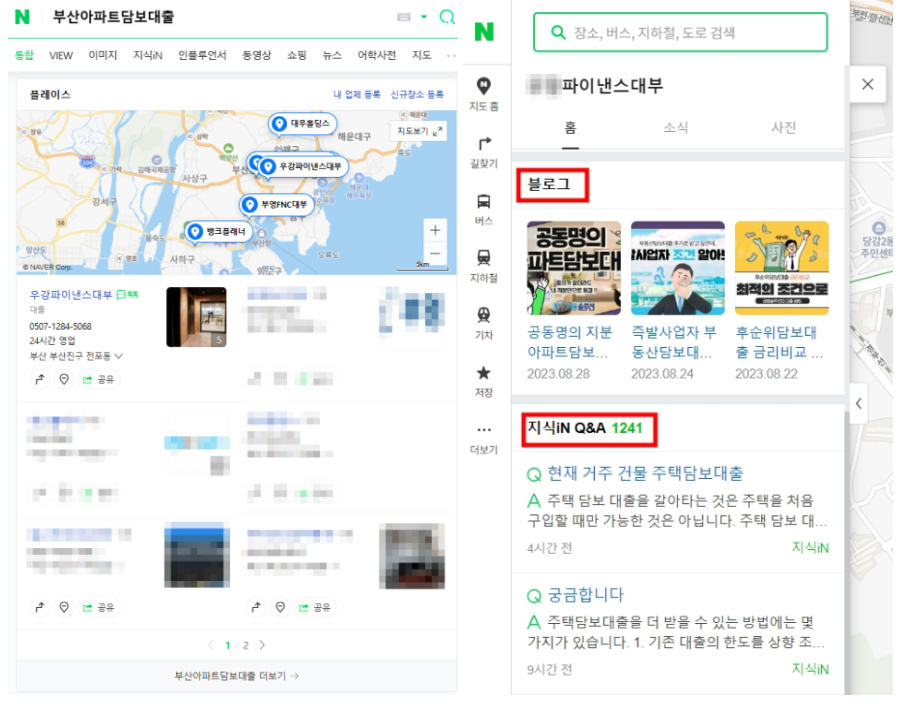Click phone number 0507-1284-5068
Image resolution: width=904 pixels, height=706 pixels.
pos(61,327)
